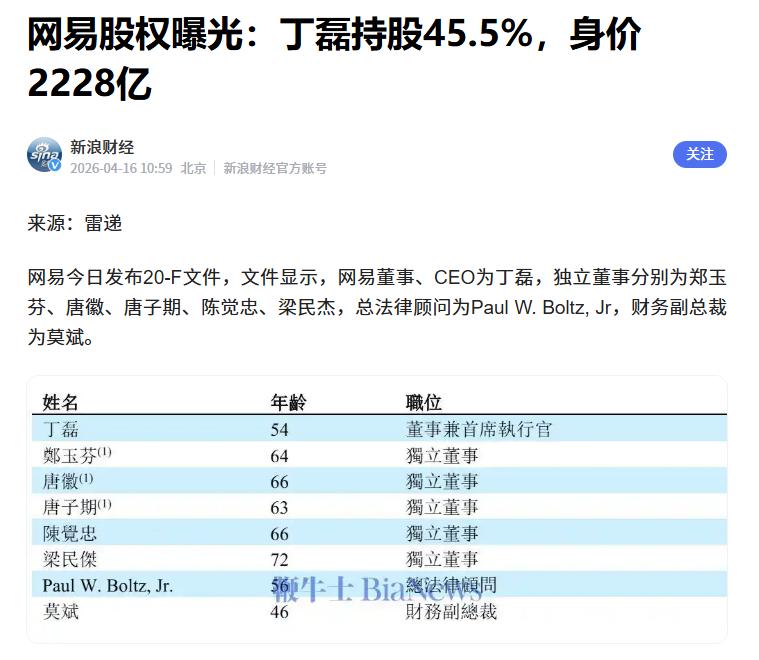Image resolution: width=759 pixels, height=660 pixels.
Task: Click the age value 46
Action: pos(279,612)
